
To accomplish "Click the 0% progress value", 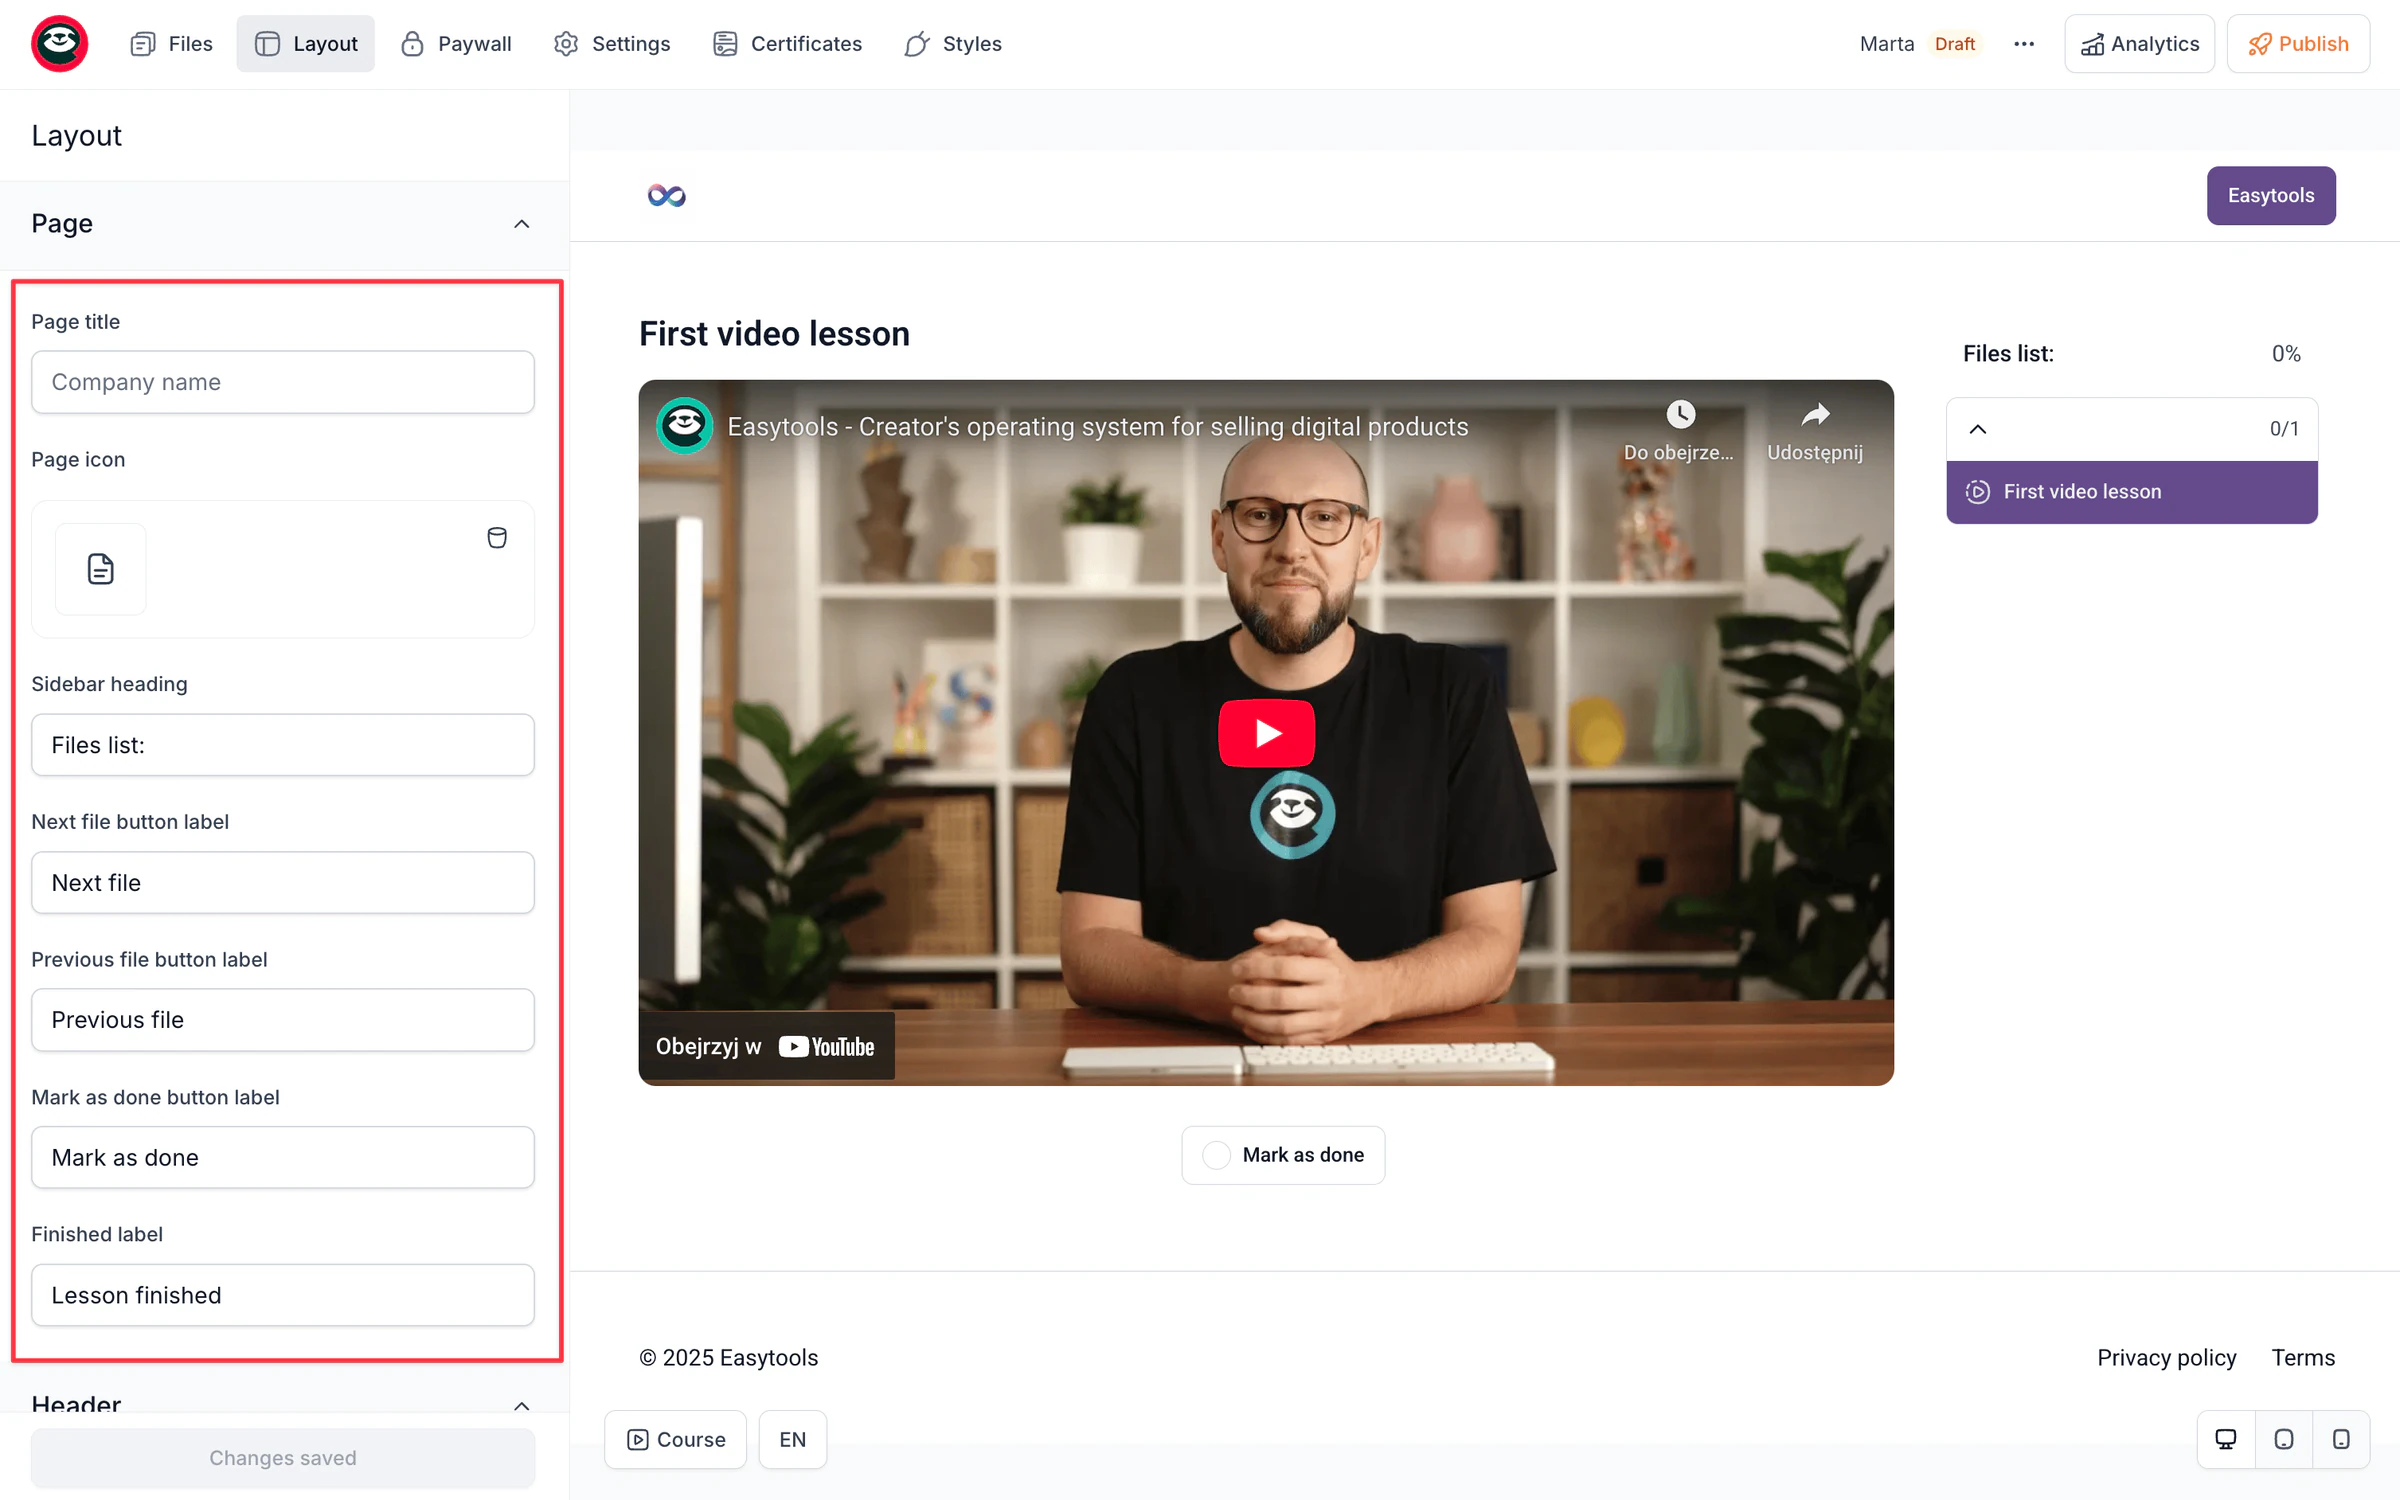I will click(x=2286, y=354).
